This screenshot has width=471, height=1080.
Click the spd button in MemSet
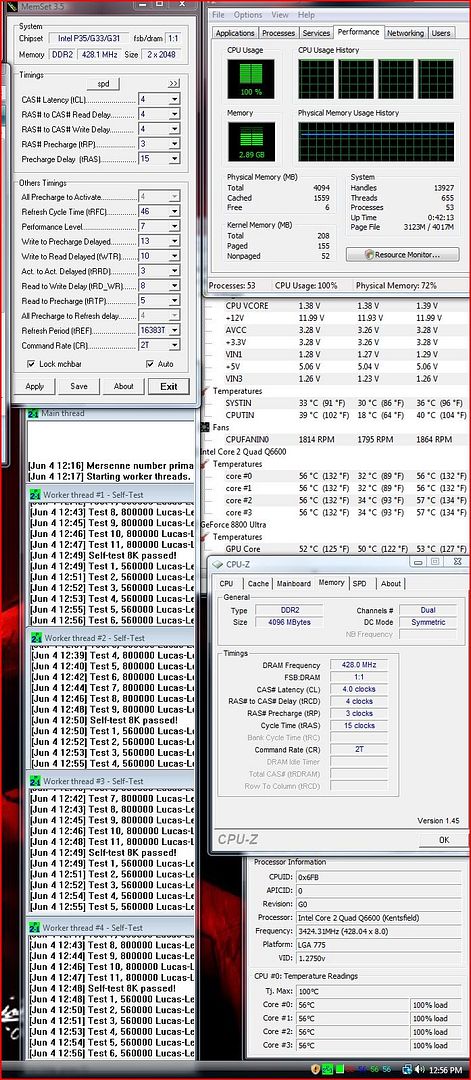[103, 83]
